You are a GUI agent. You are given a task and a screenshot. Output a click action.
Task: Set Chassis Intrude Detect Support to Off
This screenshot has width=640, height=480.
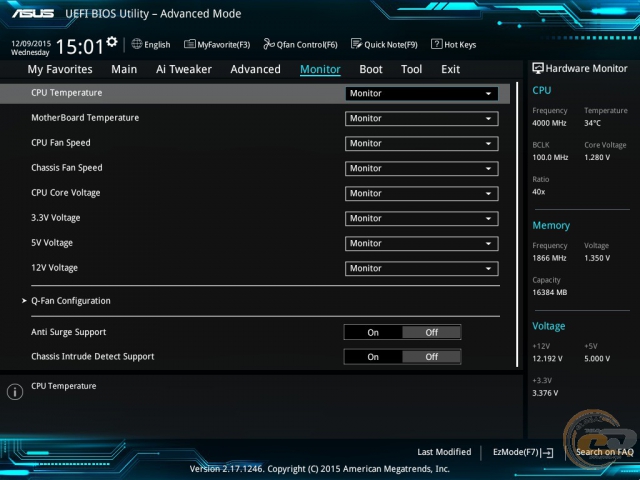click(x=432, y=357)
